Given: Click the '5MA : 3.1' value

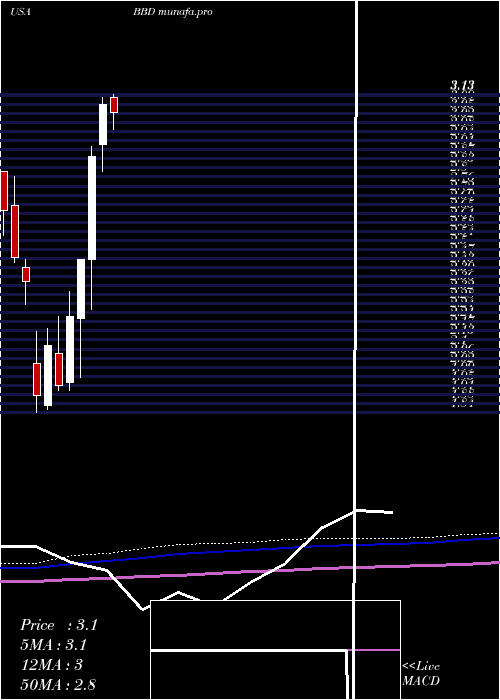Looking at the screenshot, I should click(x=54, y=645).
